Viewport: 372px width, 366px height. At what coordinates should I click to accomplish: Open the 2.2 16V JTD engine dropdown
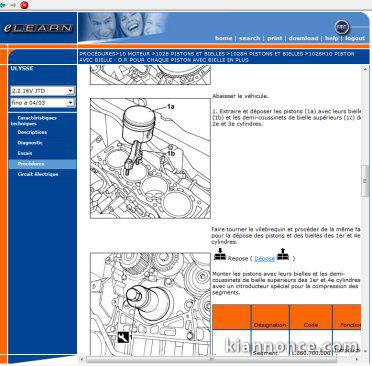(43, 91)
